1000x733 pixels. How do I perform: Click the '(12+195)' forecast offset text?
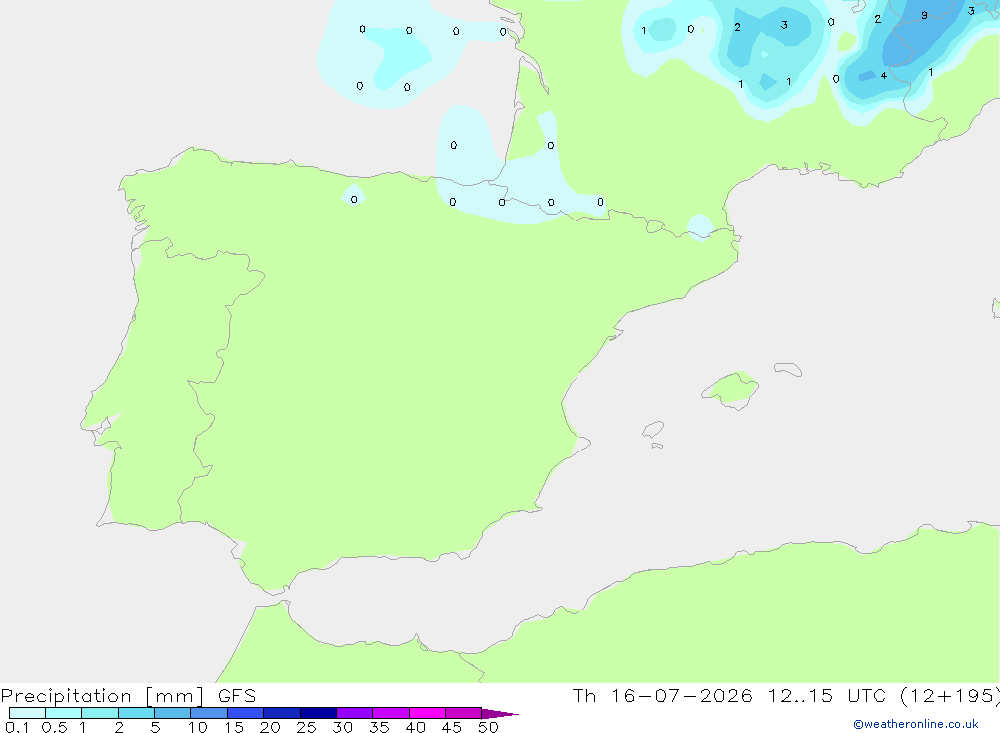click(950, 696)
